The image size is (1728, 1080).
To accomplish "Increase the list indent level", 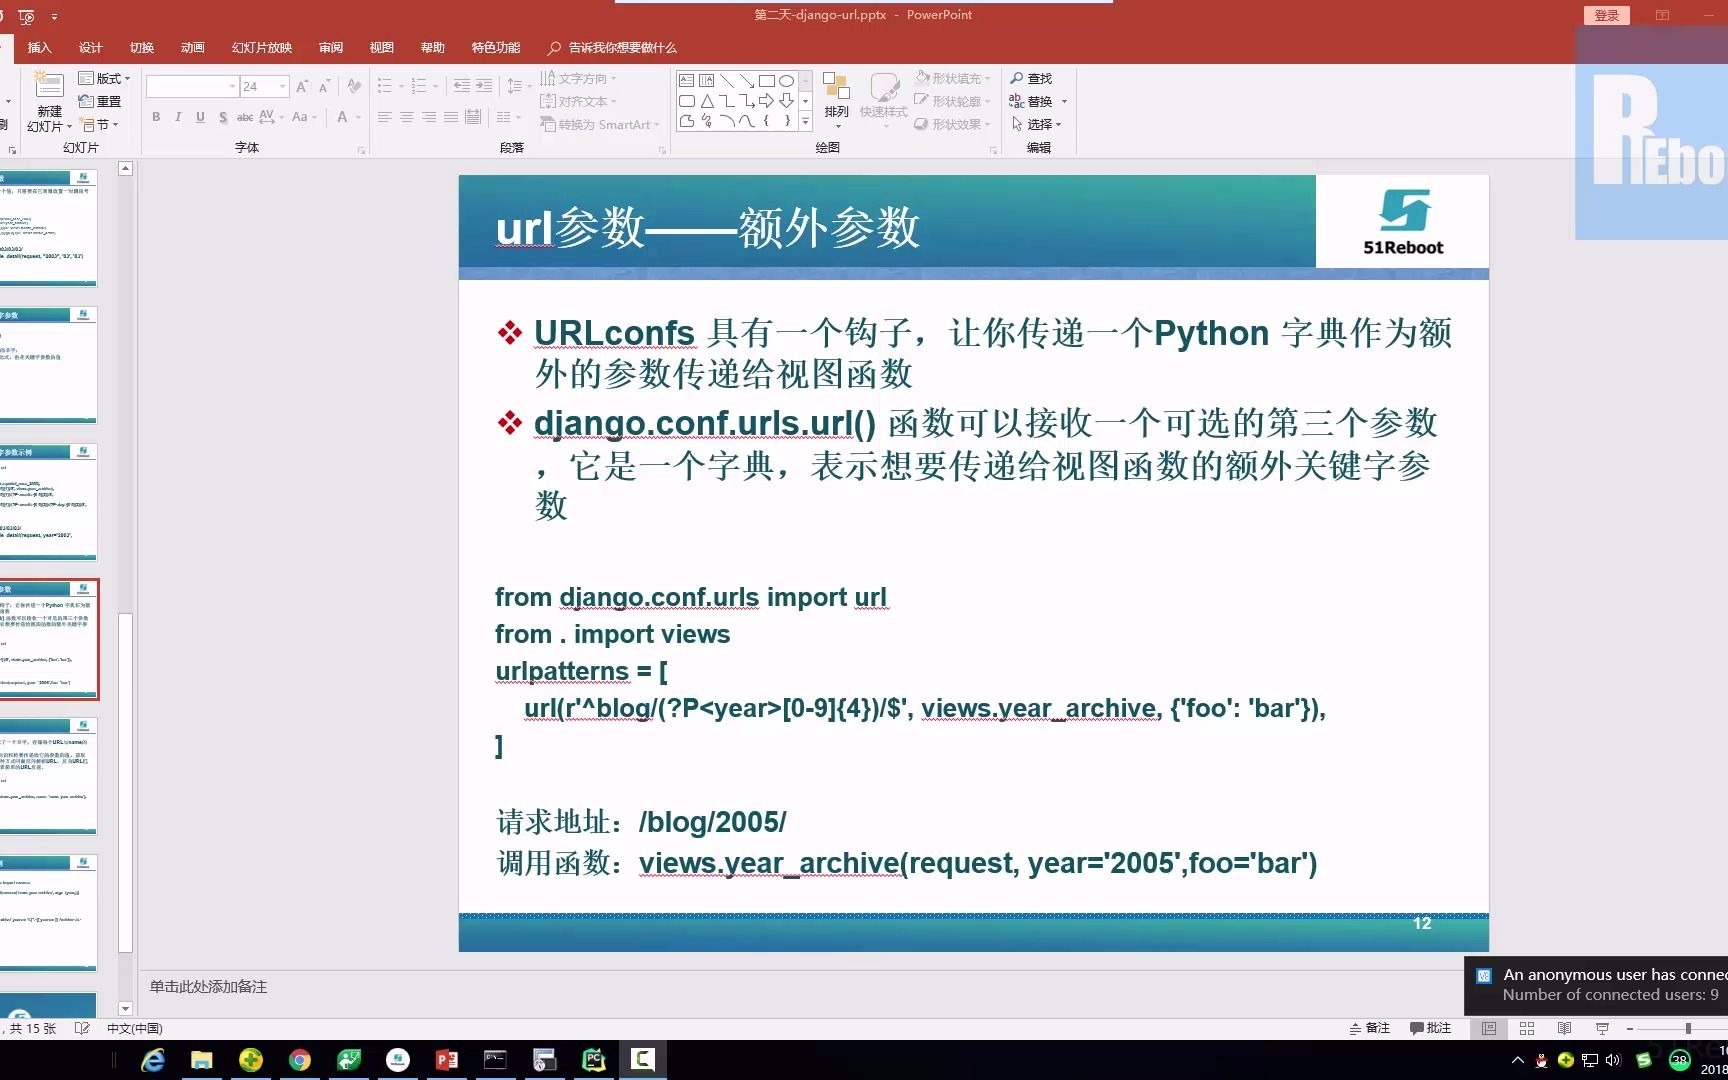I will tap(484, 87).
